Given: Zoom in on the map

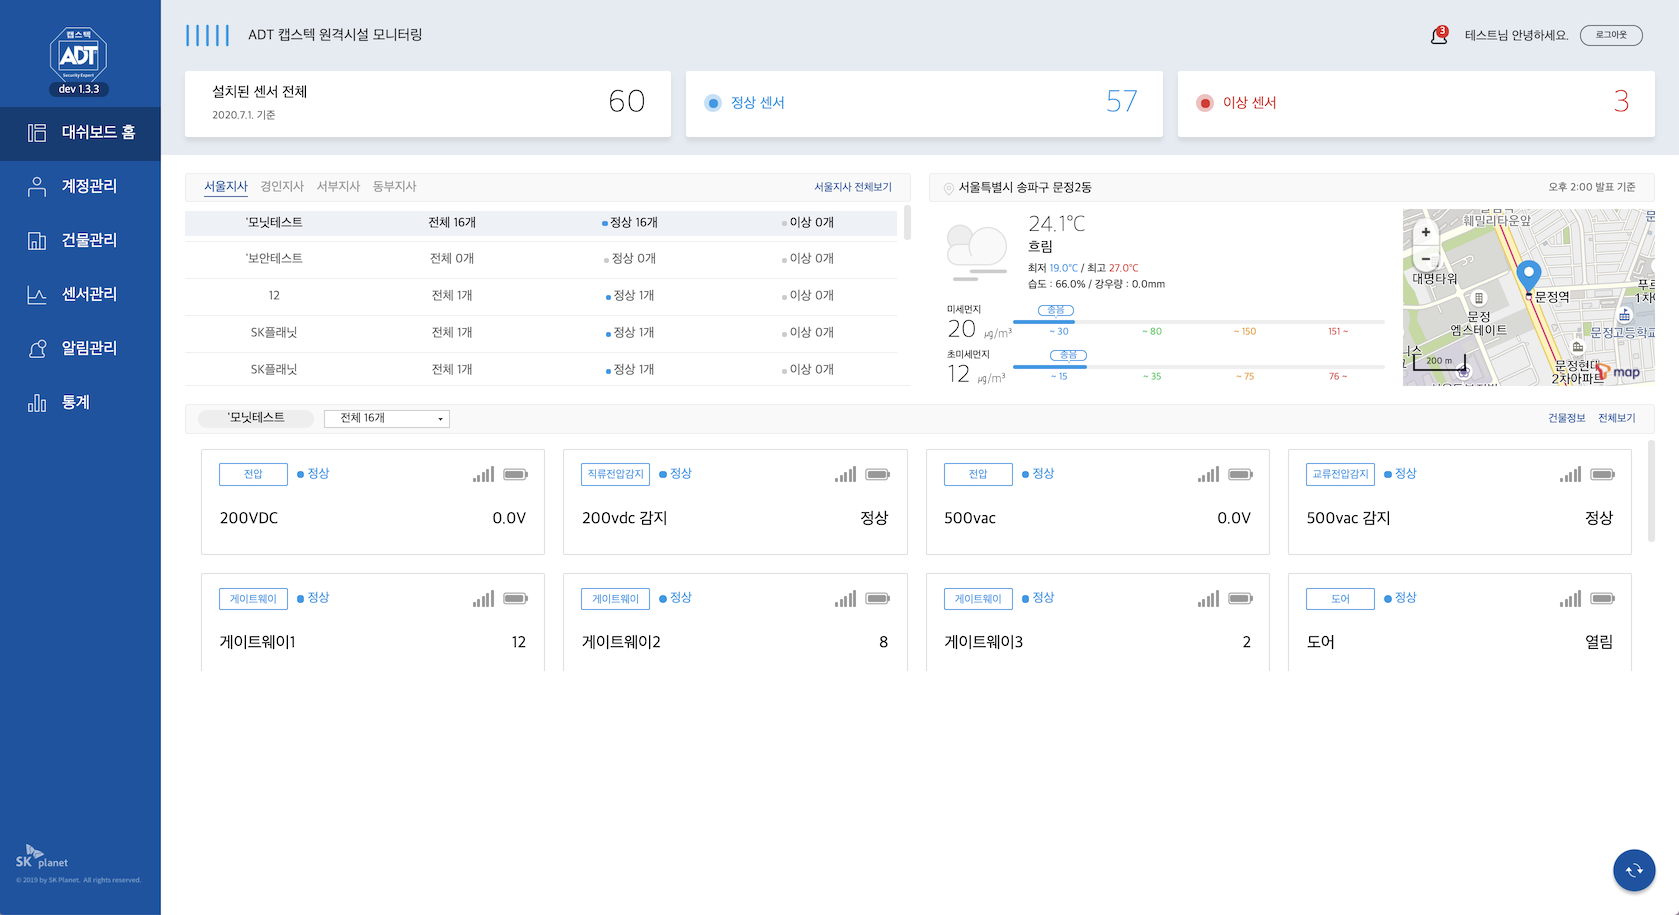Looking at the screenshot, I should [1425, 232].
